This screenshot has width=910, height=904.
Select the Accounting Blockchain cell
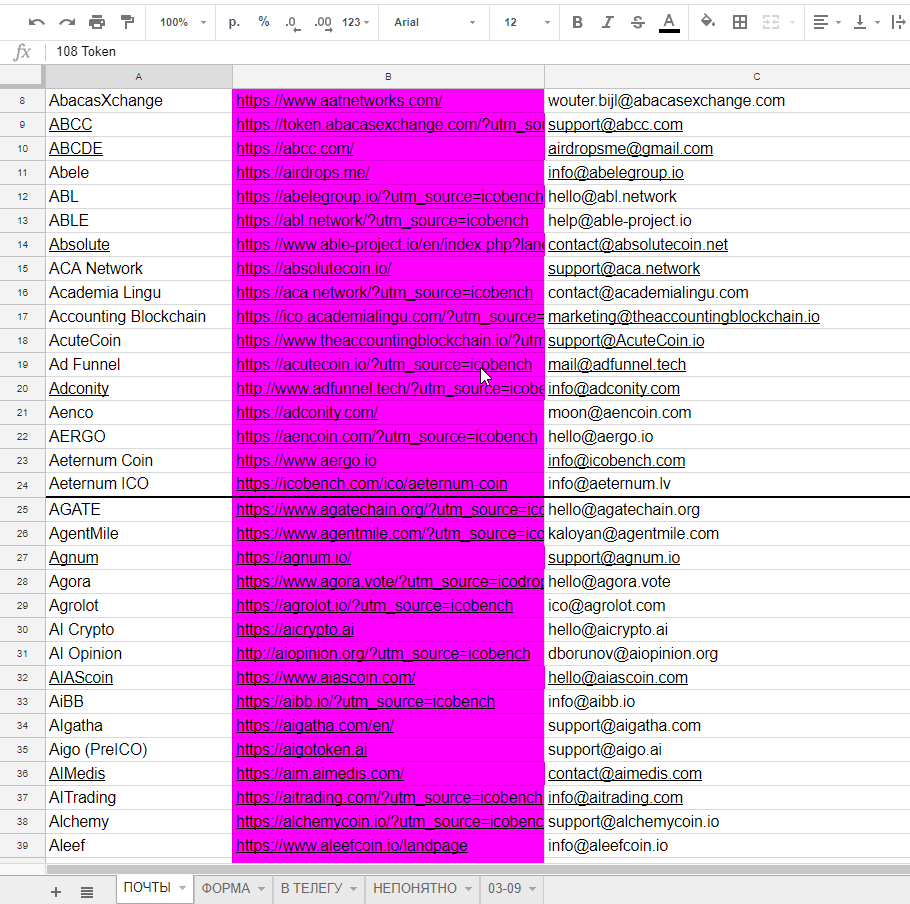pos(139,316)
